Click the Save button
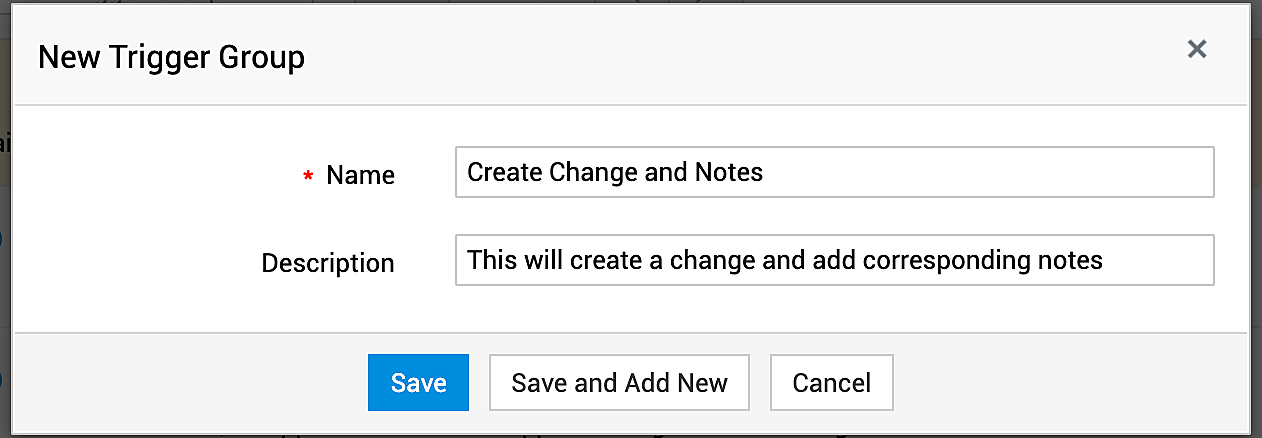1262x438 pixels. [x=418, y=382]
